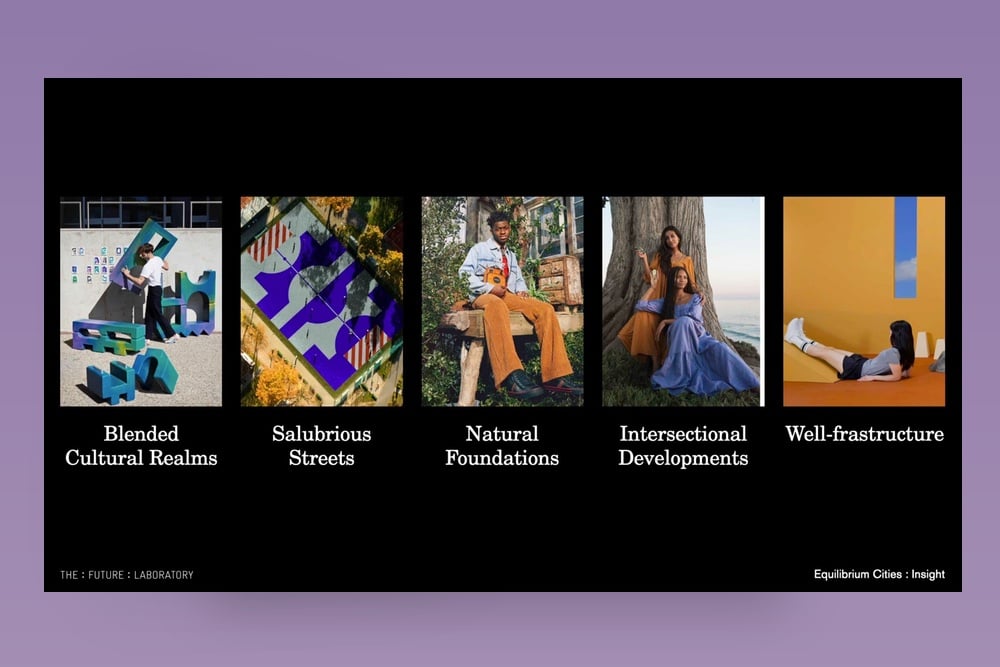Click 'Equilibrium Cities : Insight' footer text
The image size is (1000, 667).
coord(879,574)
